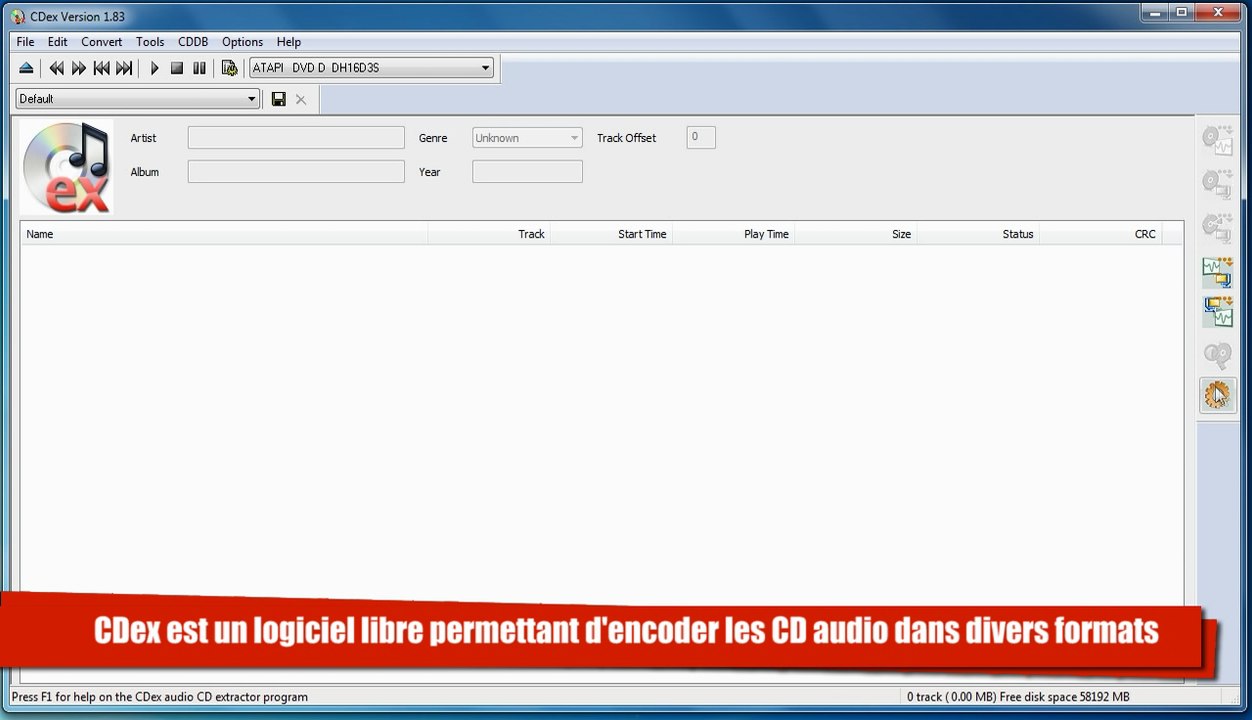Save the profile with the floppy disk icon
Screen dimensions: 1252x720
point(279,99)
